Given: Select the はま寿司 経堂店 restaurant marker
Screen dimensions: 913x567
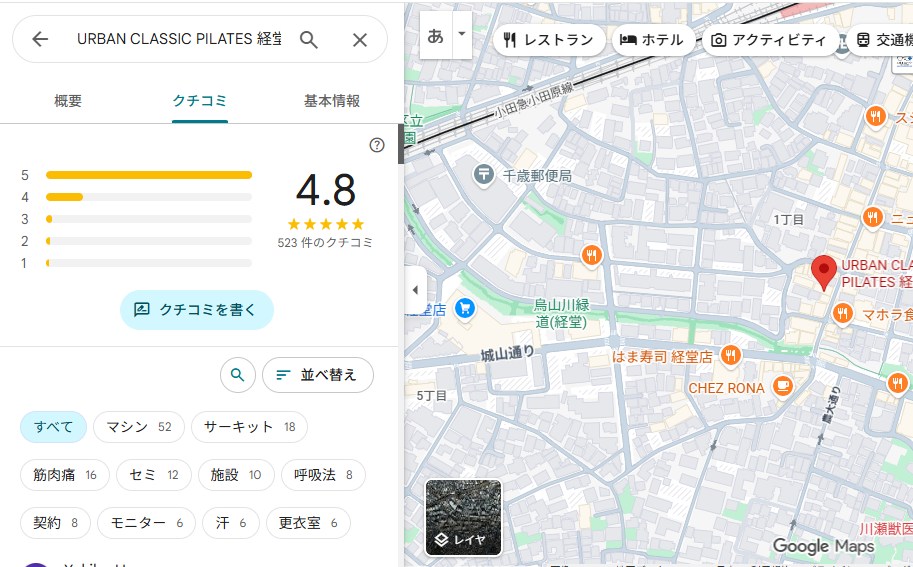Looking at the screenshot, I should (x=731, y=356).
